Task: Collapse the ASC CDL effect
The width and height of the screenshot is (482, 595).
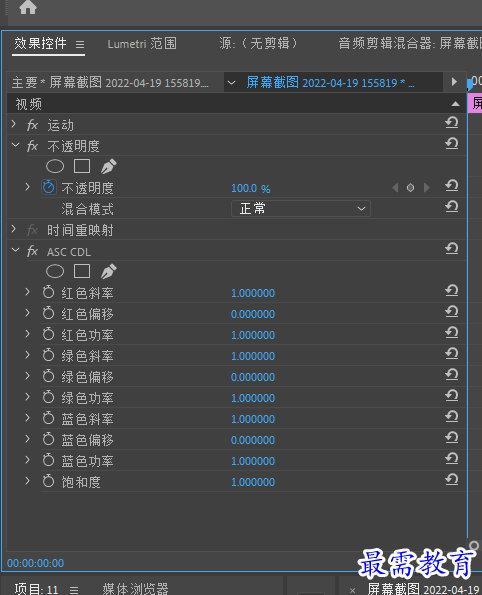Action: click(16, 250)
